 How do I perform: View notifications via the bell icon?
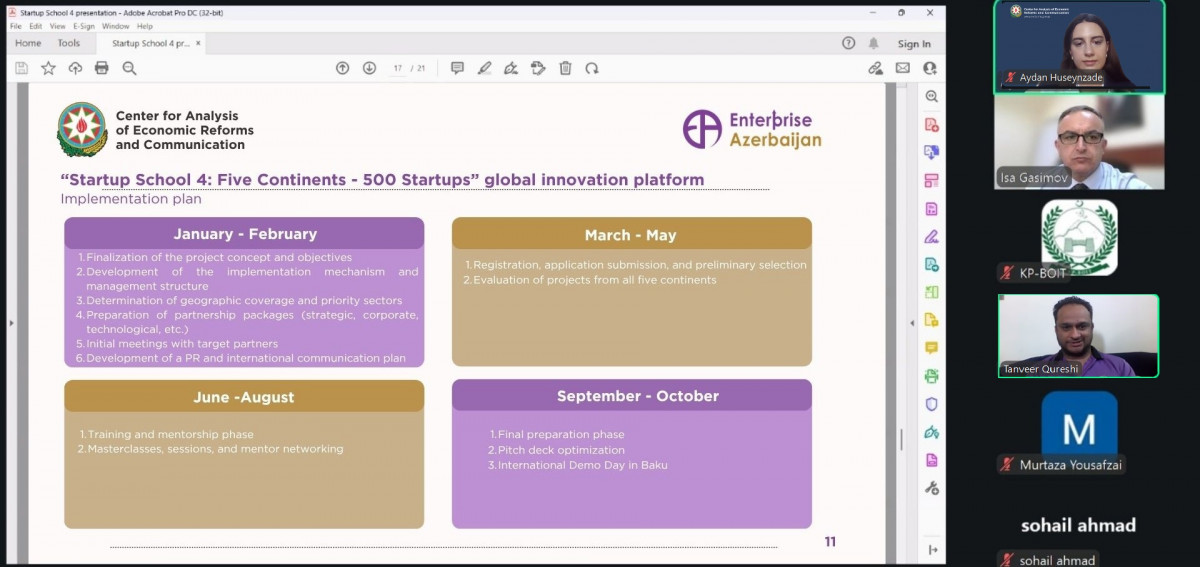874,43
